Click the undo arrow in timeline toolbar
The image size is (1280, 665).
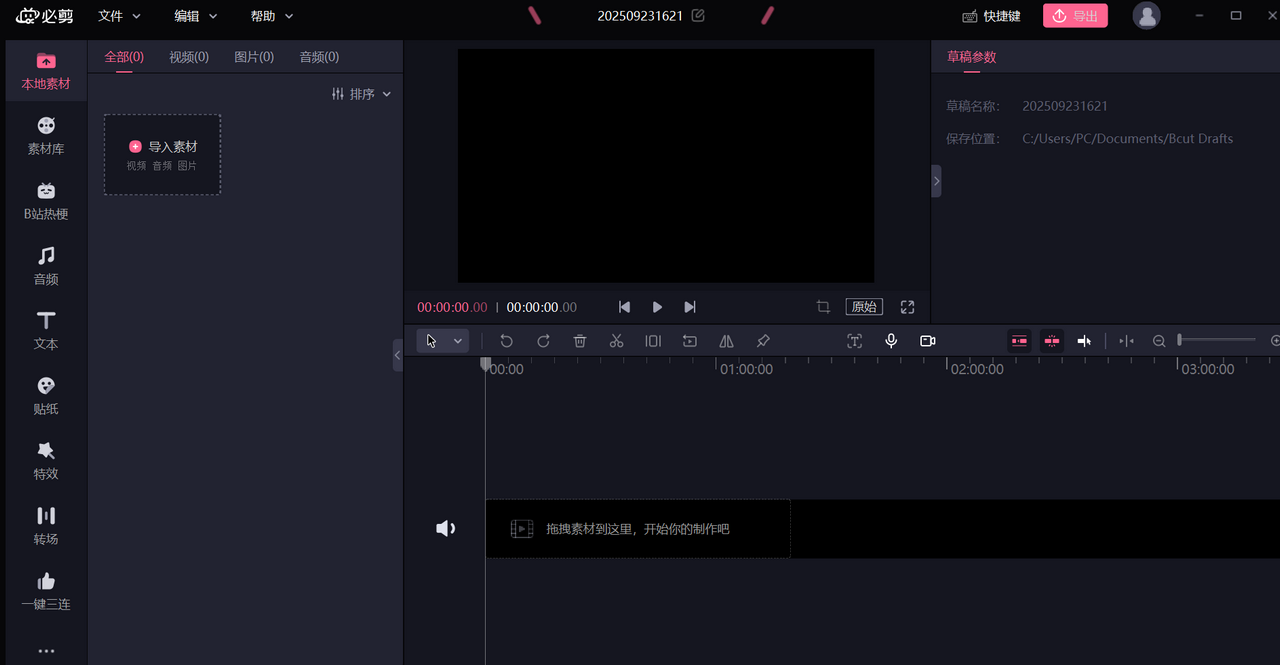click(x=507, y=341)
